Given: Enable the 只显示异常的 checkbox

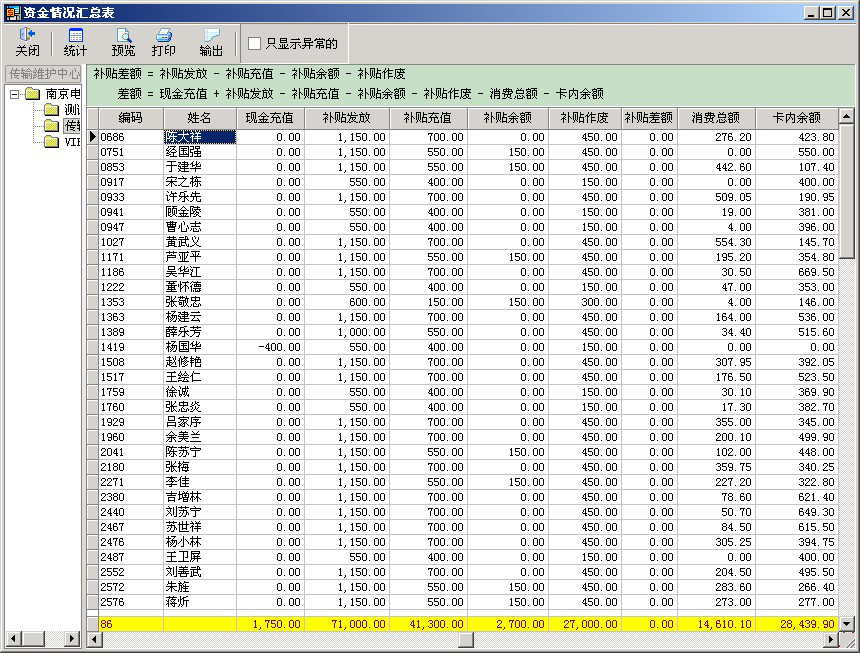Looking at the screenshot, I should pos(255,43).
